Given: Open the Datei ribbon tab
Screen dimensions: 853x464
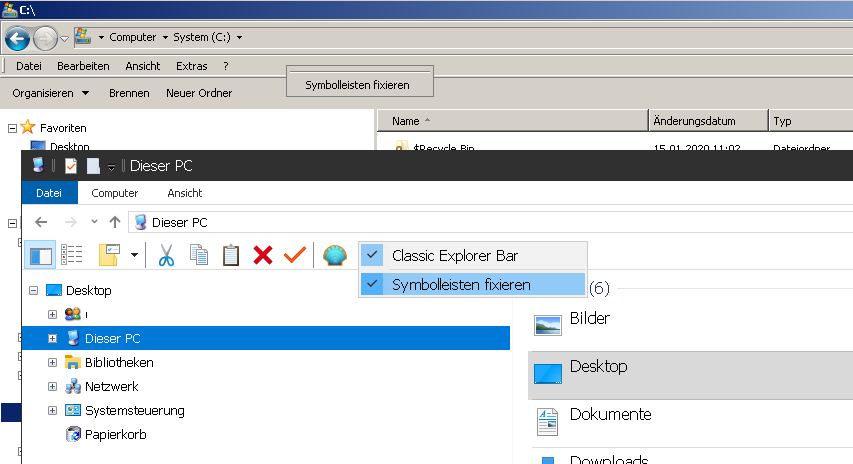Looking at the screenshot, I should click(49, 193).
